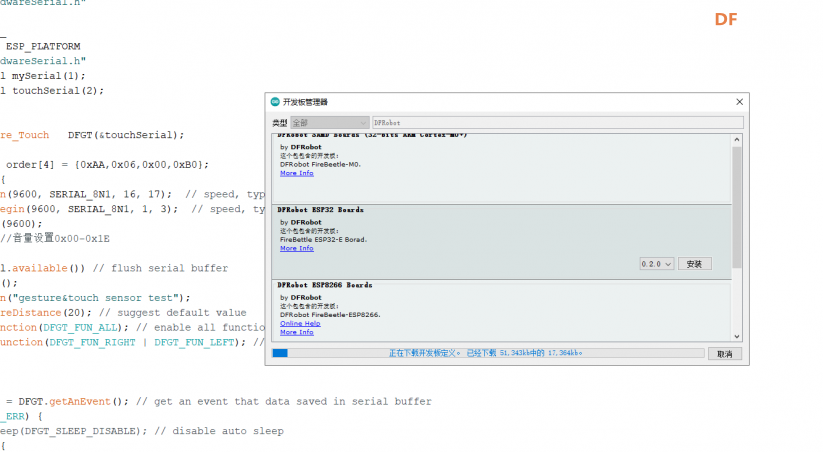Open version 0.2.0 dropdown for ESP32 Boards
This screenshot has height=452, width=823.
tap(657, 264)
